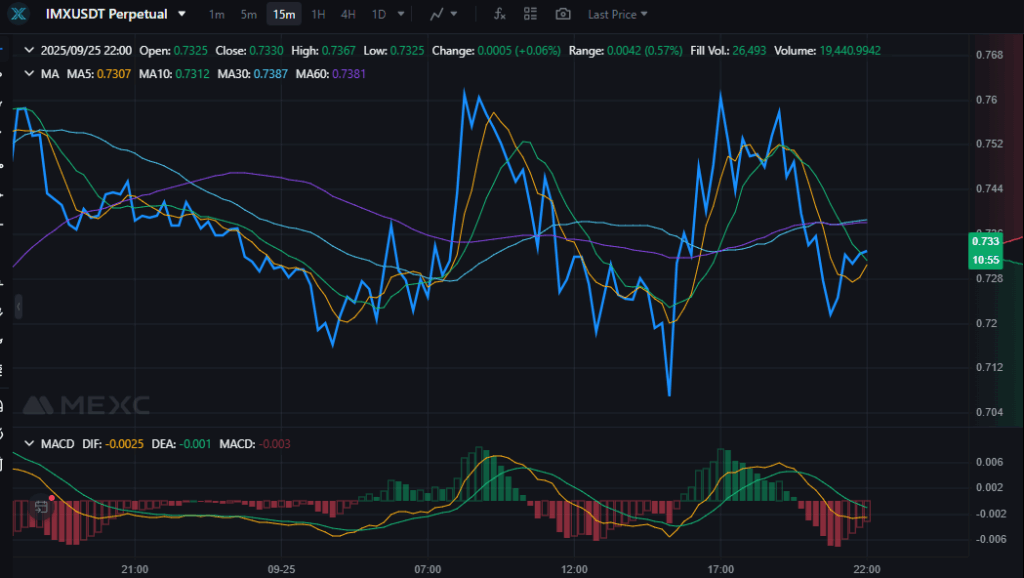Click the MEXC logo icon
This screenshot has width=1024, height=578.
click(20, 14)
